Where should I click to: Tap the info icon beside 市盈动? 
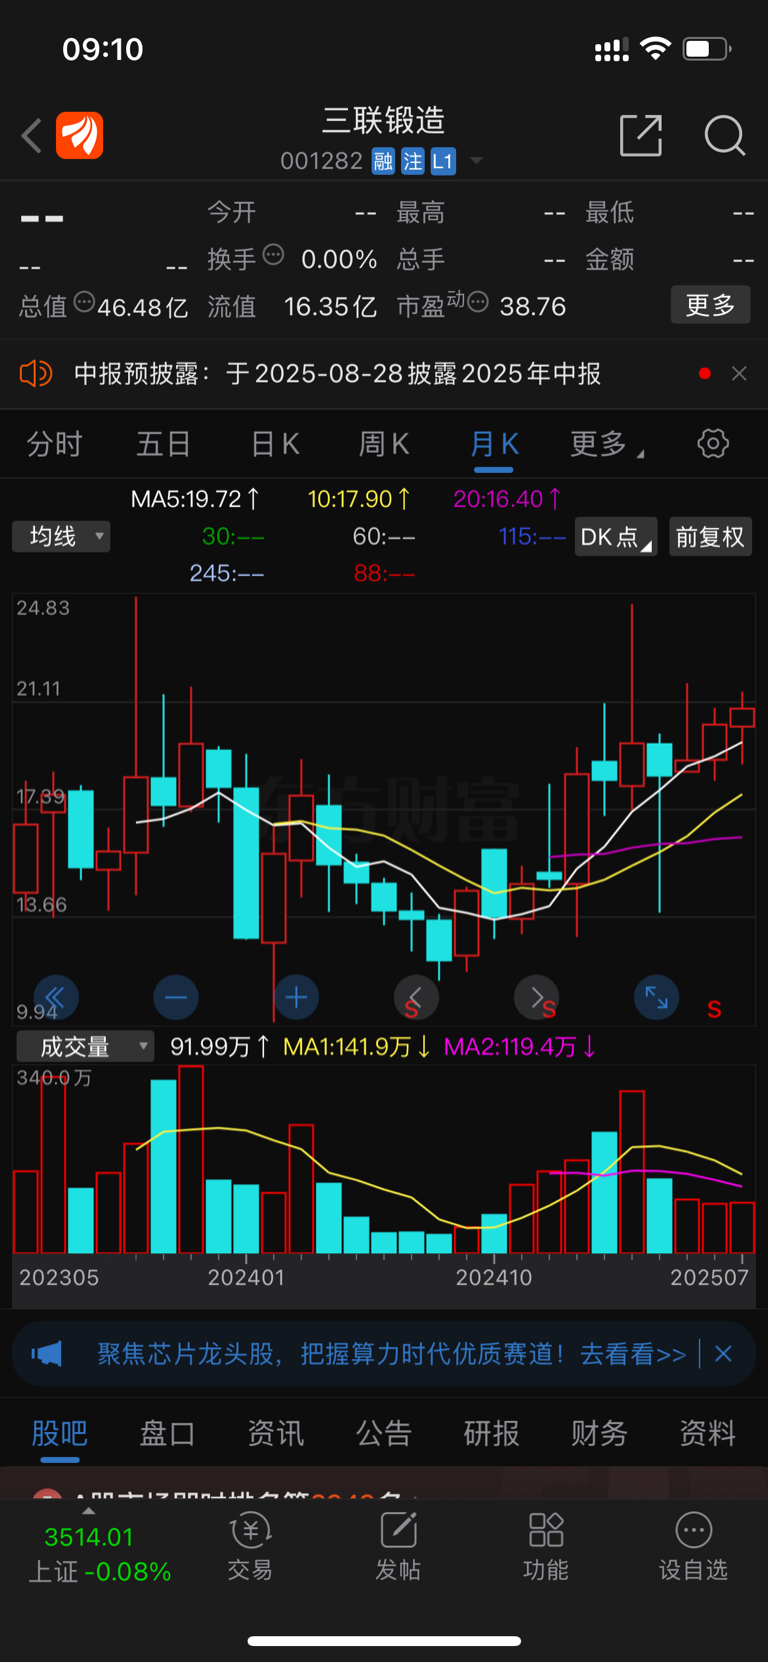click(478, 301)
